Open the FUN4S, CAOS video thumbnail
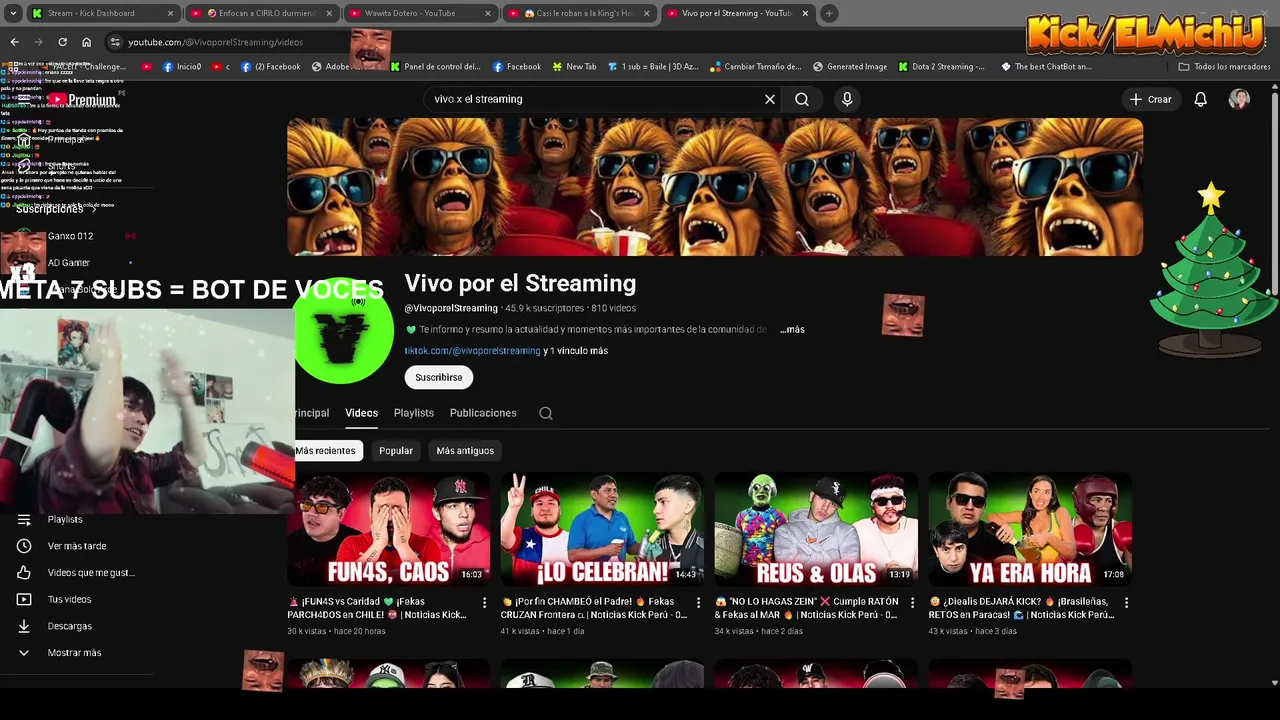The width and height of the screenshot is (1280, 720). click(x=388, y=529)
